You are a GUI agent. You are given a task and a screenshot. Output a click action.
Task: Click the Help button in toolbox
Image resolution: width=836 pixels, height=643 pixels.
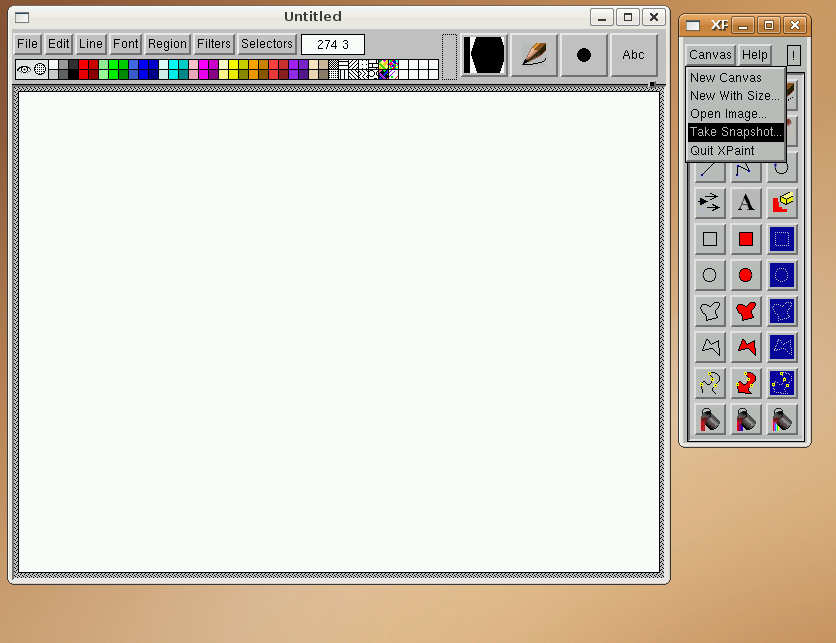(x=755, y=55)
